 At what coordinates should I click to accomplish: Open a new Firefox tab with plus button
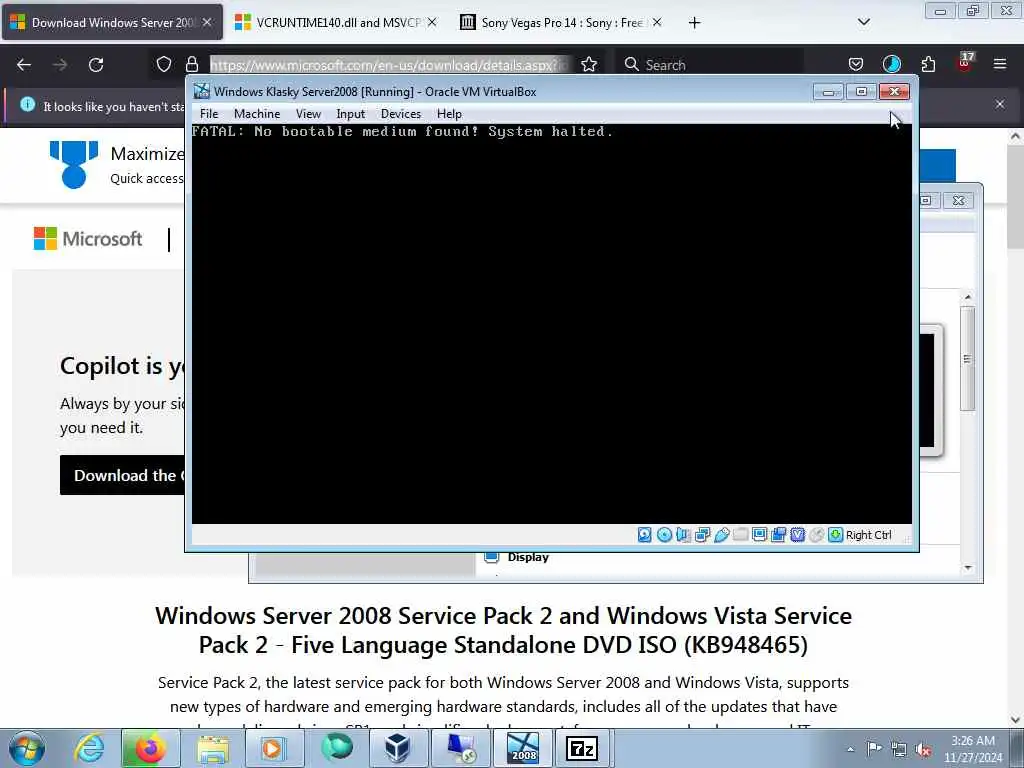tap(694, 23)
